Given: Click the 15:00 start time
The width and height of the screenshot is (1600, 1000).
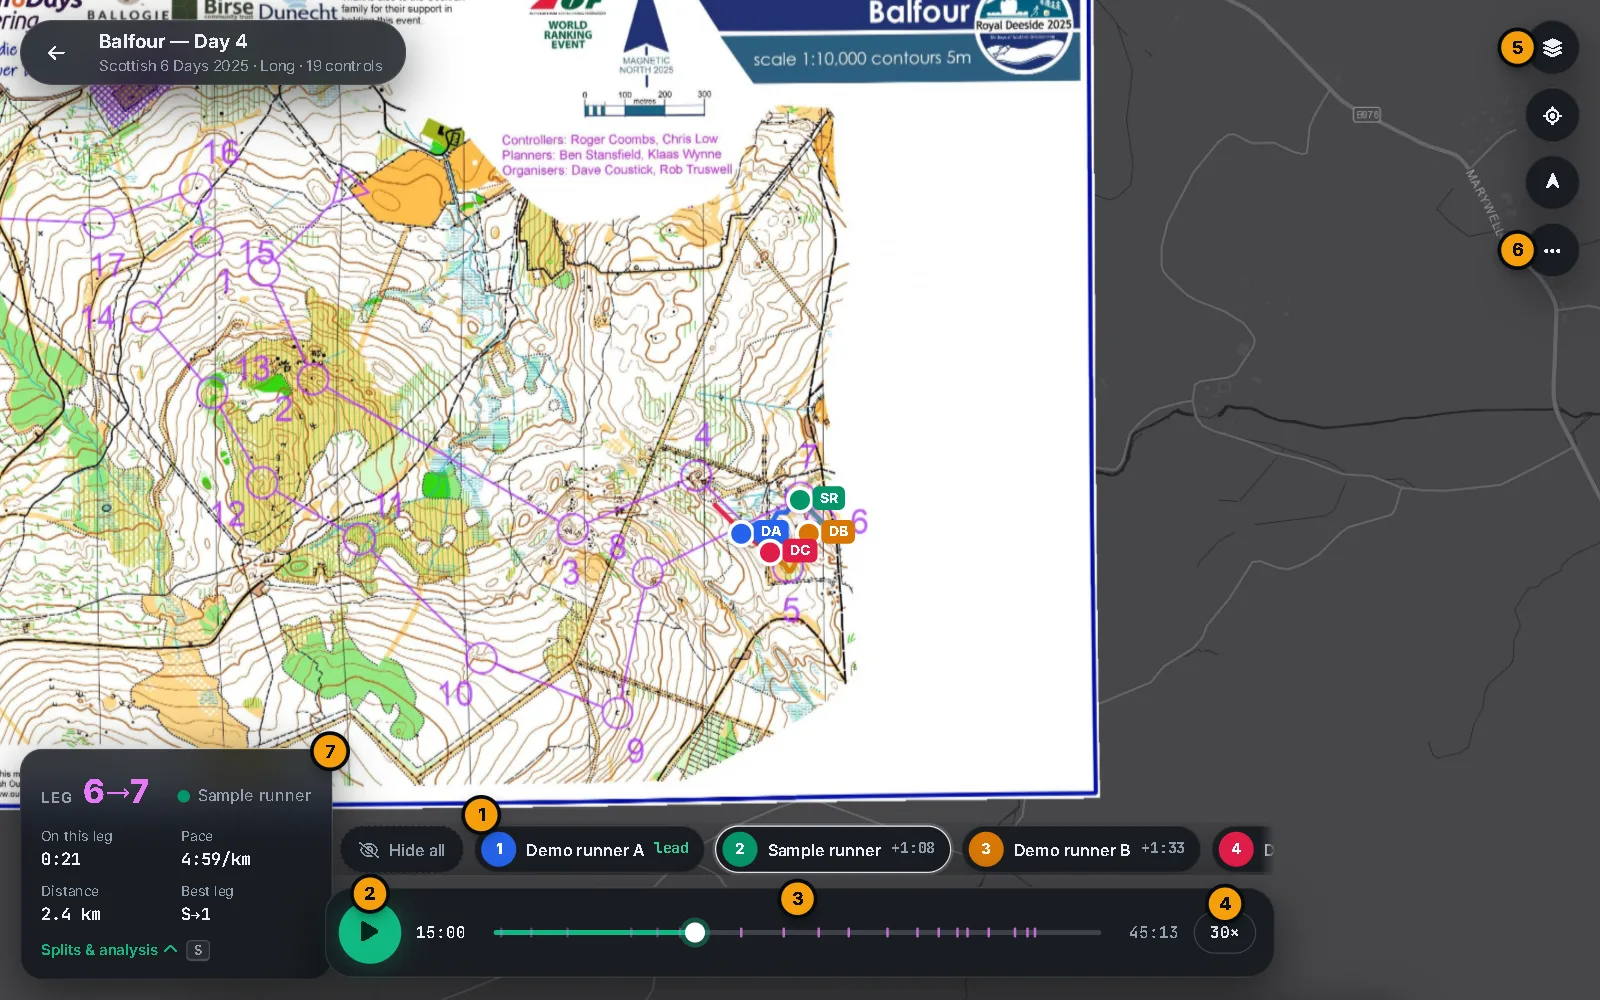Looking at the screenshot, I should 440,932.
